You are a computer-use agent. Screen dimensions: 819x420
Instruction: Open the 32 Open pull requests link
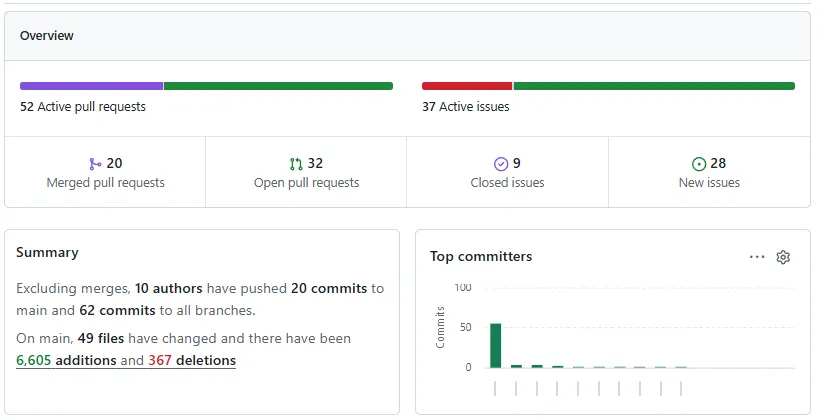pyautogui.click(x=307, y=173)
